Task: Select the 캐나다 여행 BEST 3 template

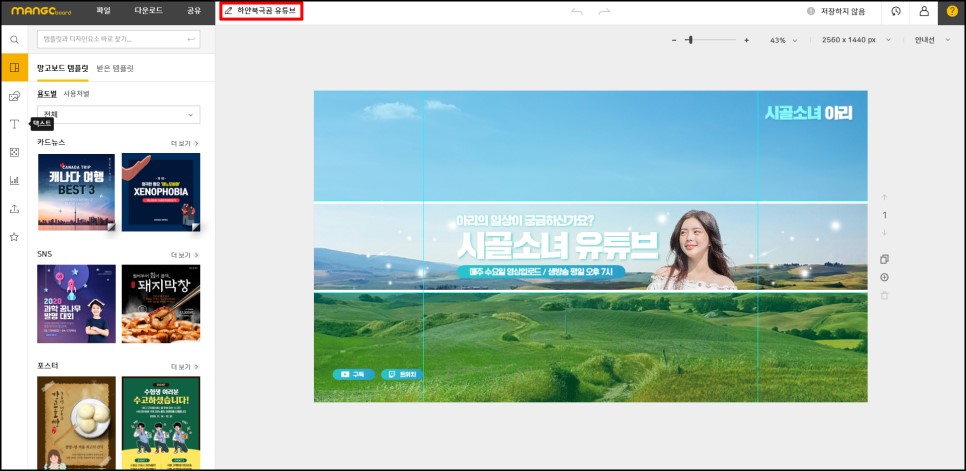Action: pyautogui.click(x=76, y=192)
